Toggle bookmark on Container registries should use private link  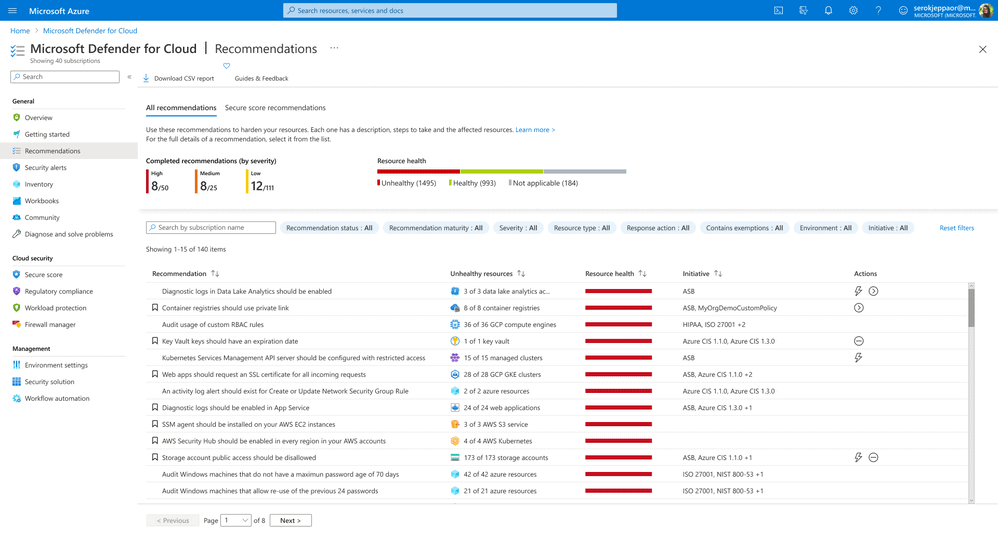point(155,308)
